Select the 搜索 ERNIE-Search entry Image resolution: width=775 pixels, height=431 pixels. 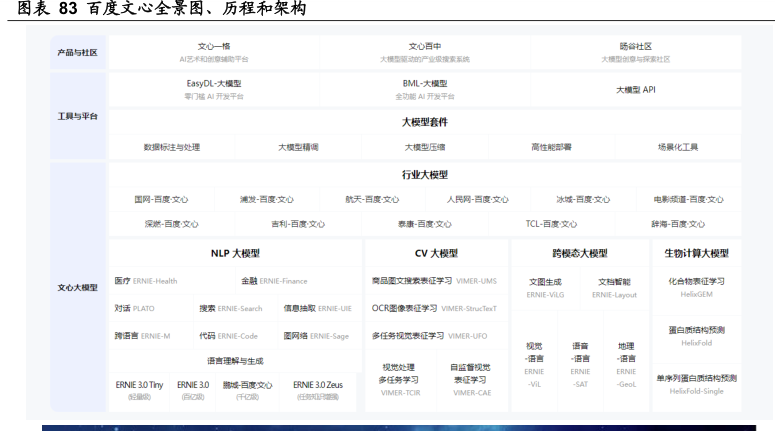pyautogui.click(x=235, y=308)
